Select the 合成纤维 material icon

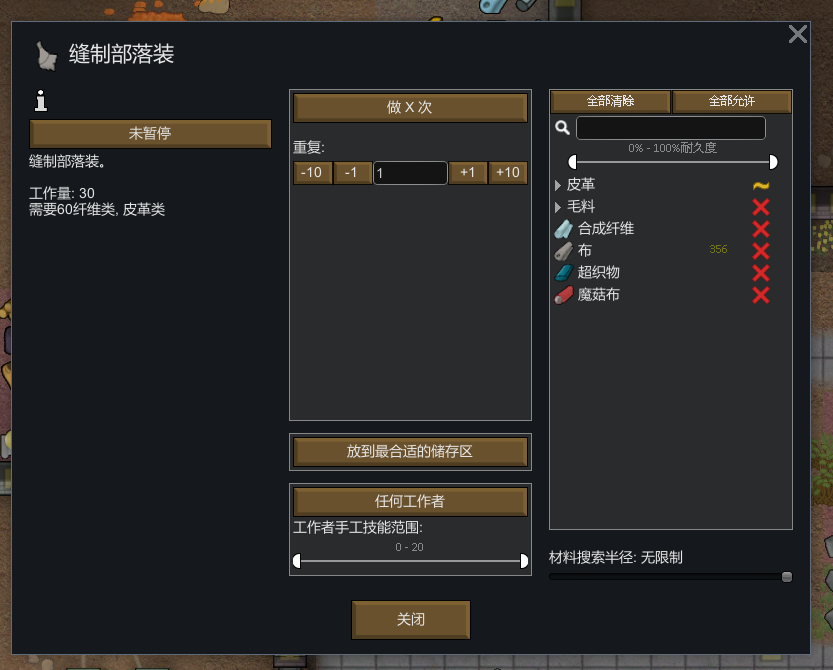[564, 229]
